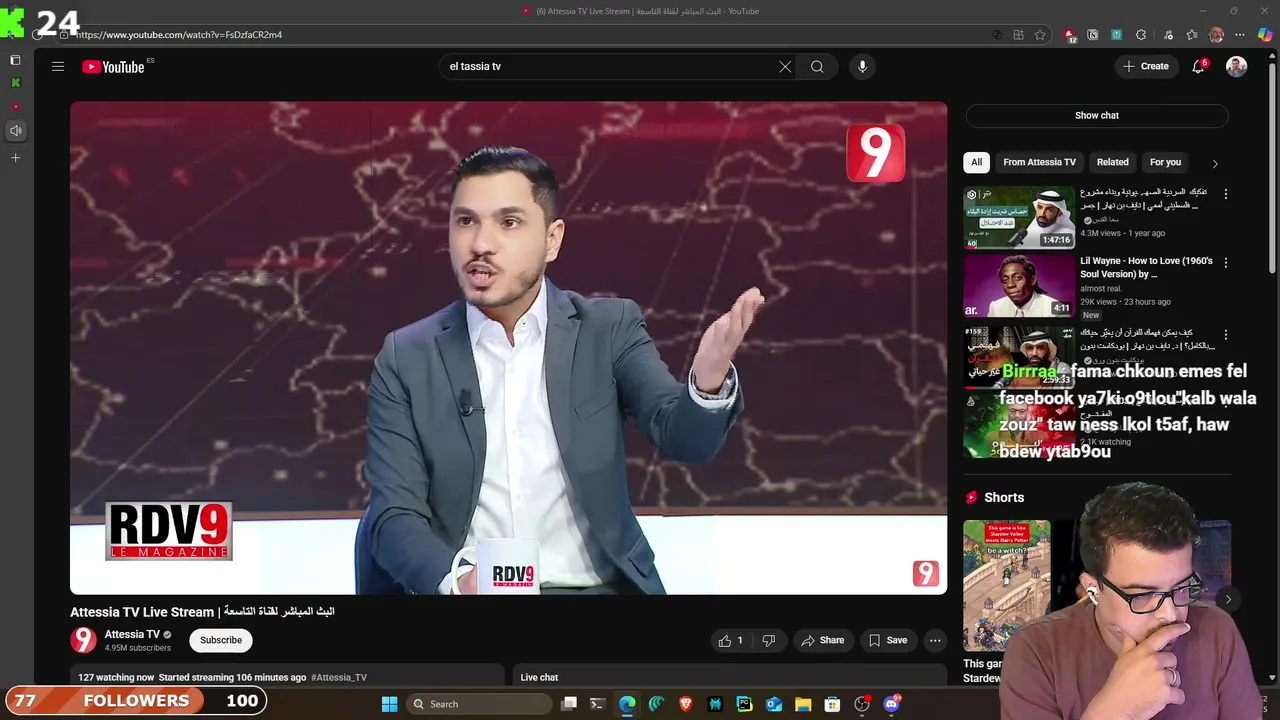
Task: Click the taskbar Search box
Action: pos(480,704)
